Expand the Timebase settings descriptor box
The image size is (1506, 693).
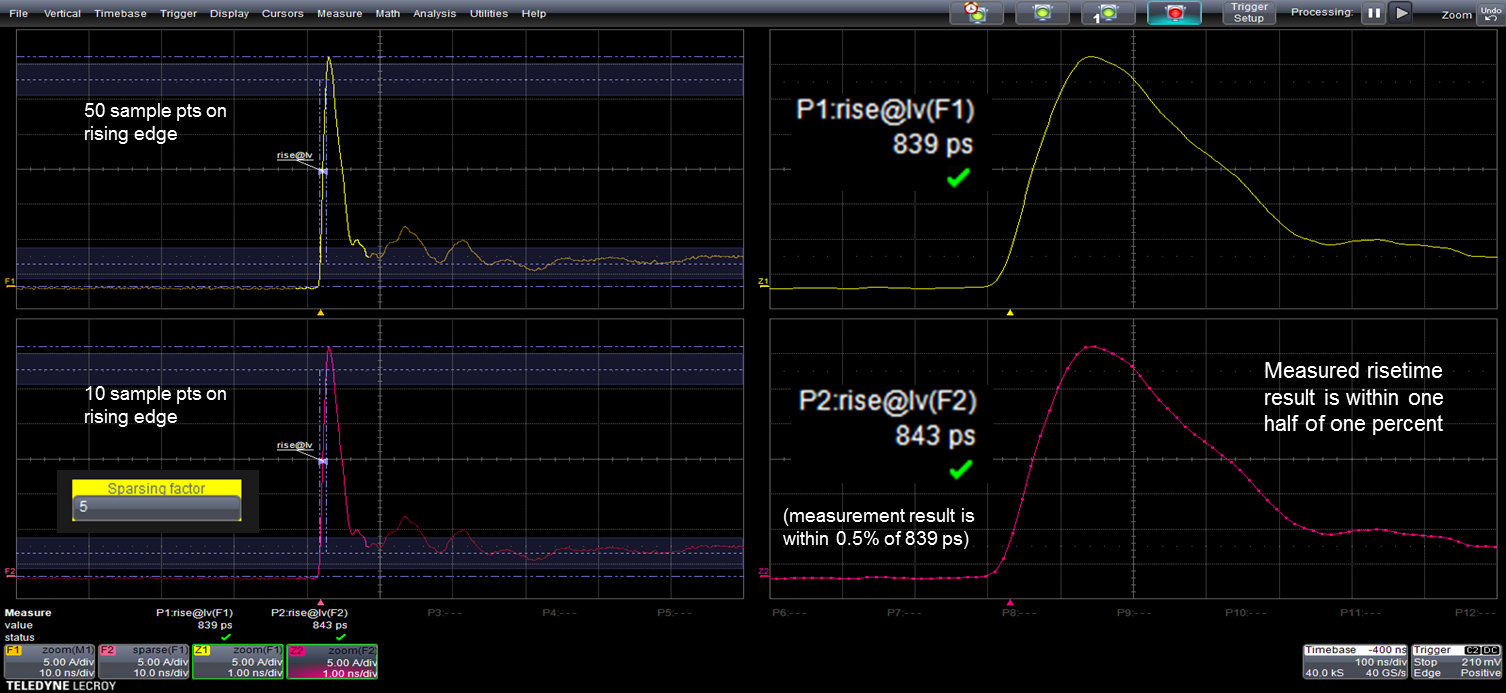[x=1354, y=661]
